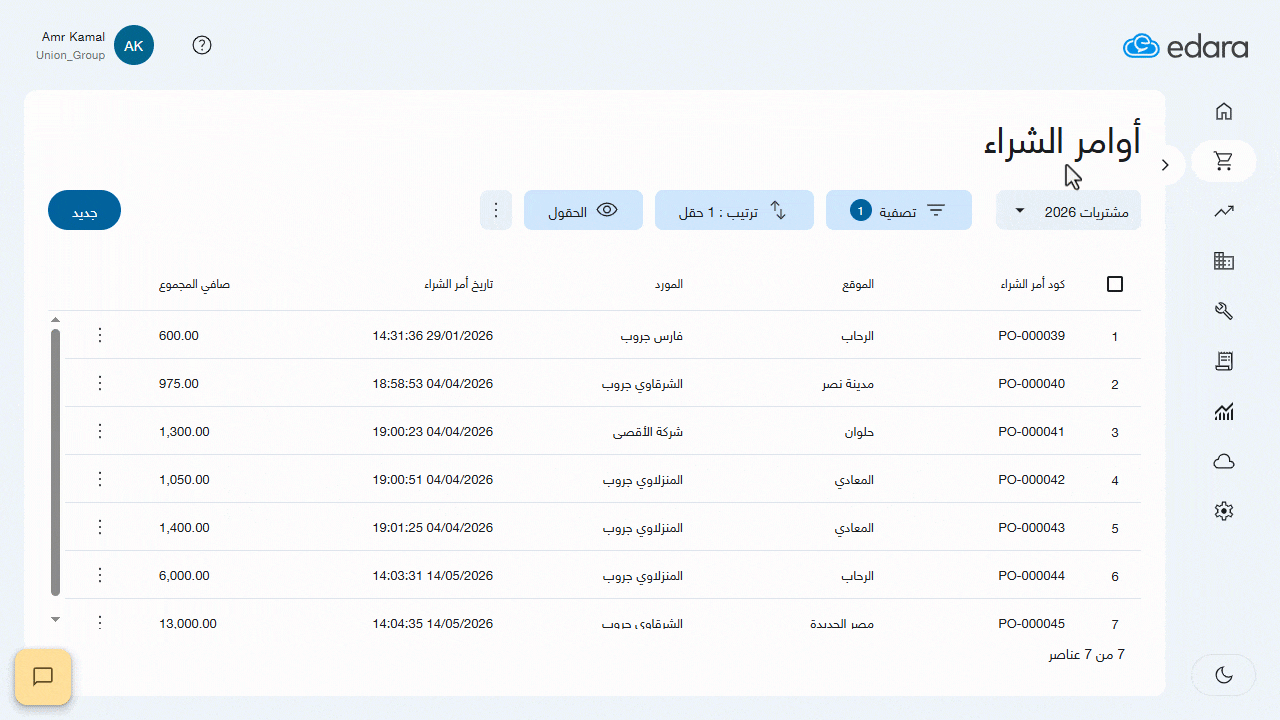Click the scrollbar up arrow
This screenshot has width=1280, height=720.
[55, 320]
